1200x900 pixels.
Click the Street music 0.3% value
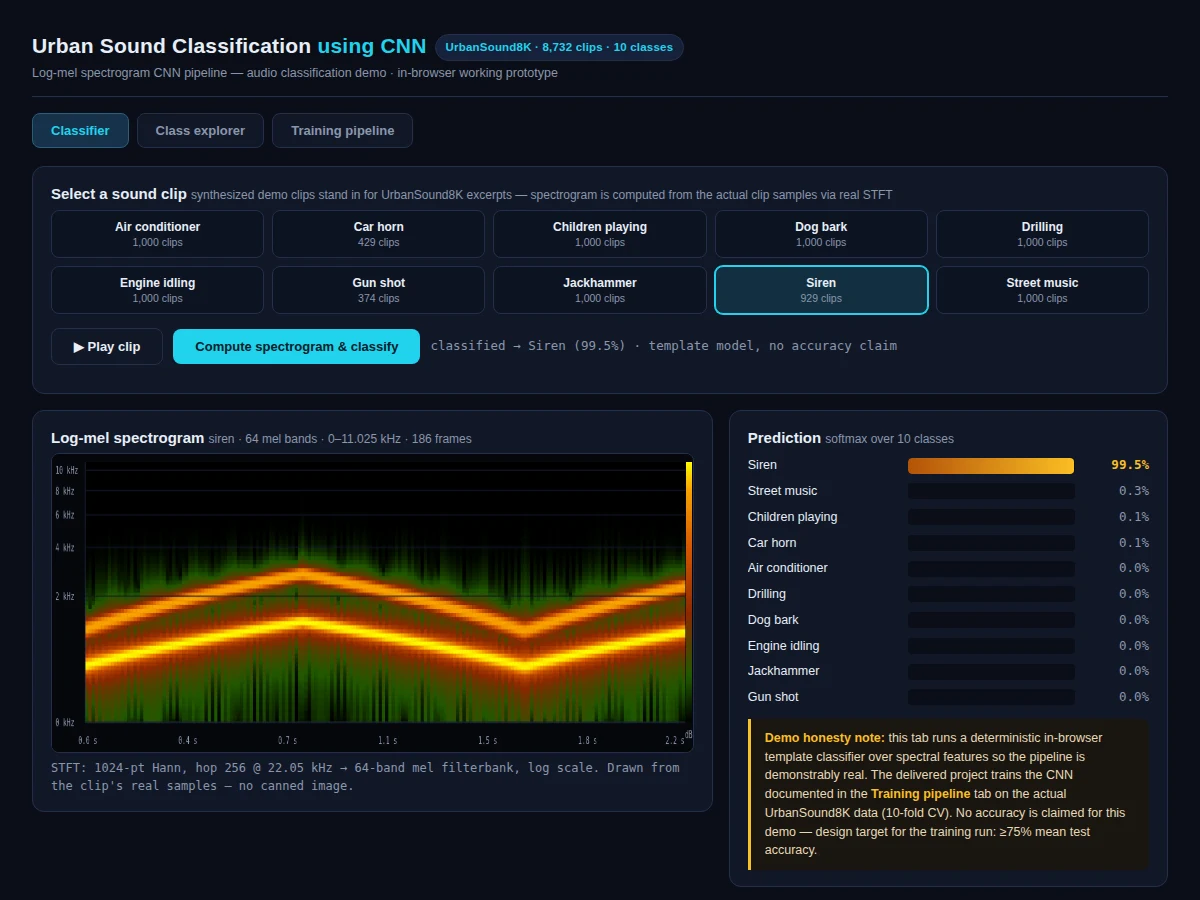[1134, 491]
